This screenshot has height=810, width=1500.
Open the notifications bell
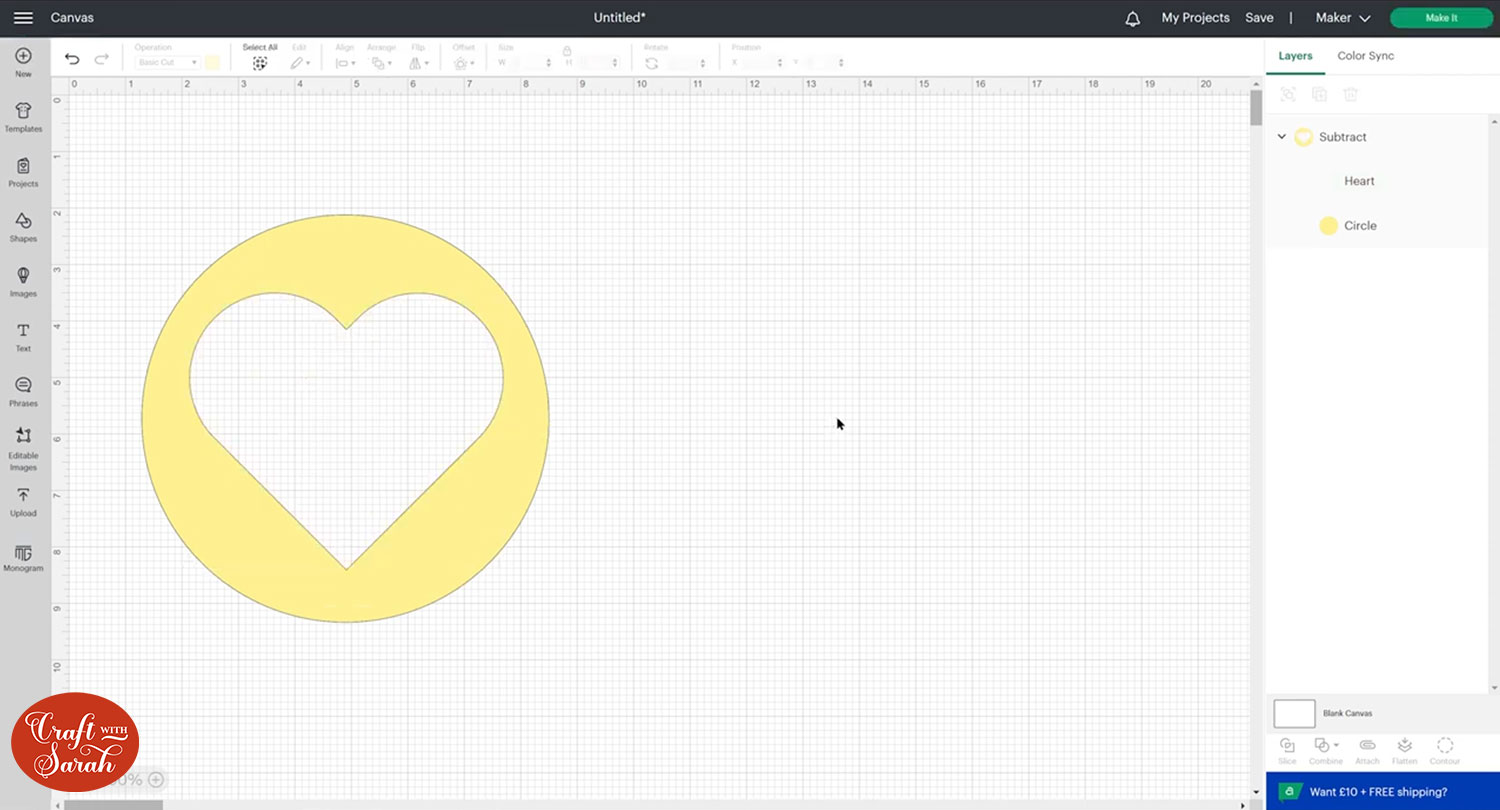point(1133,18)
